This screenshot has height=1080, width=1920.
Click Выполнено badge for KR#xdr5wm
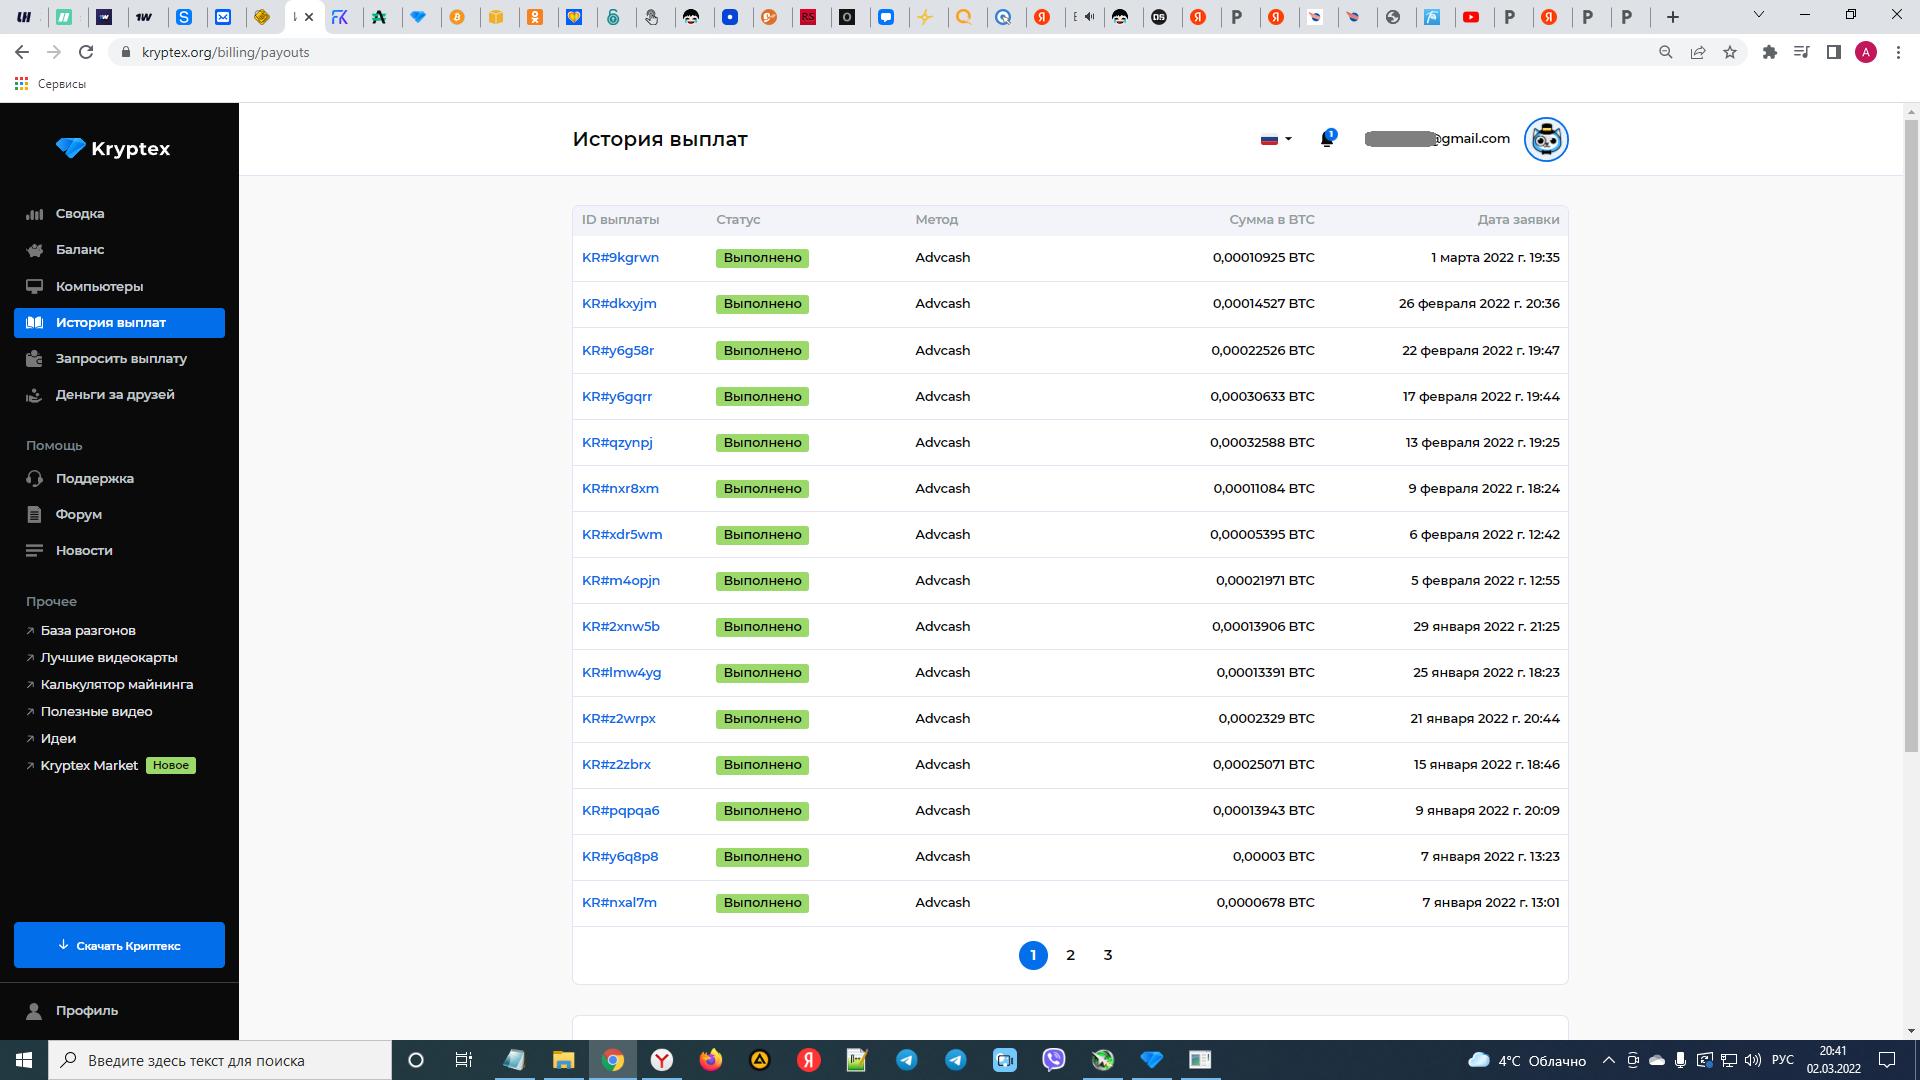click(x=762, y=535)
